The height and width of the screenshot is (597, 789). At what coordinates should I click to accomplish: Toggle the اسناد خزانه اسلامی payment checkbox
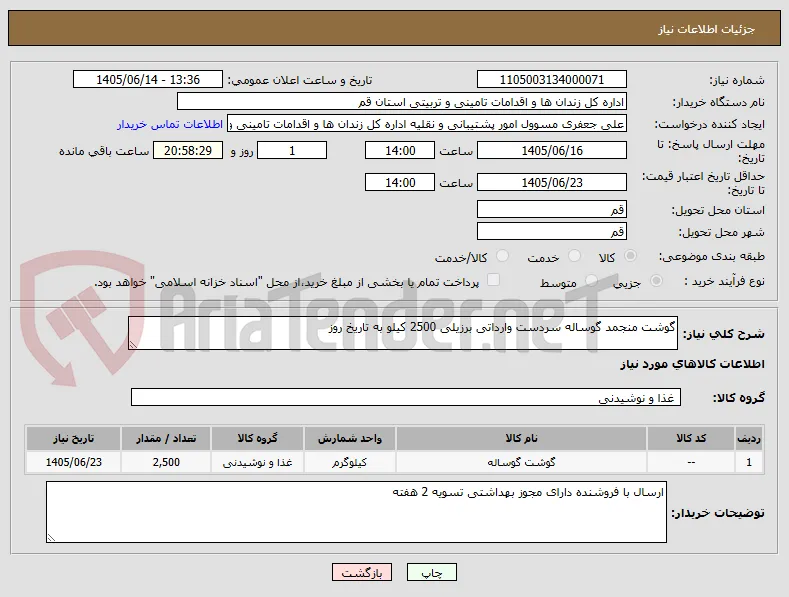tap(494, 280)
